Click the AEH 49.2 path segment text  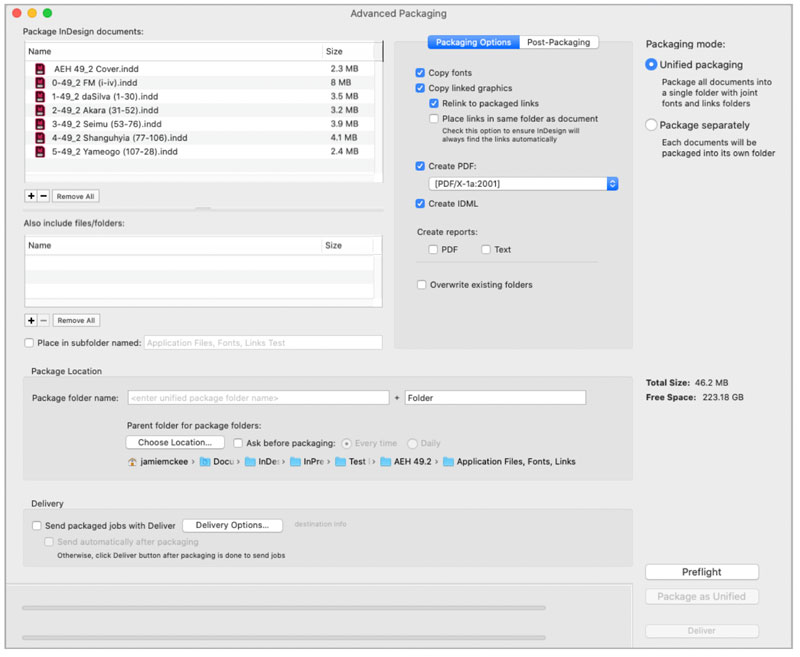413,462
